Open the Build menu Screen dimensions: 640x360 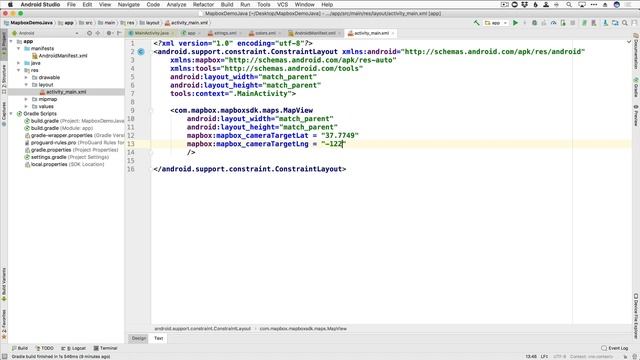[227, 4]
